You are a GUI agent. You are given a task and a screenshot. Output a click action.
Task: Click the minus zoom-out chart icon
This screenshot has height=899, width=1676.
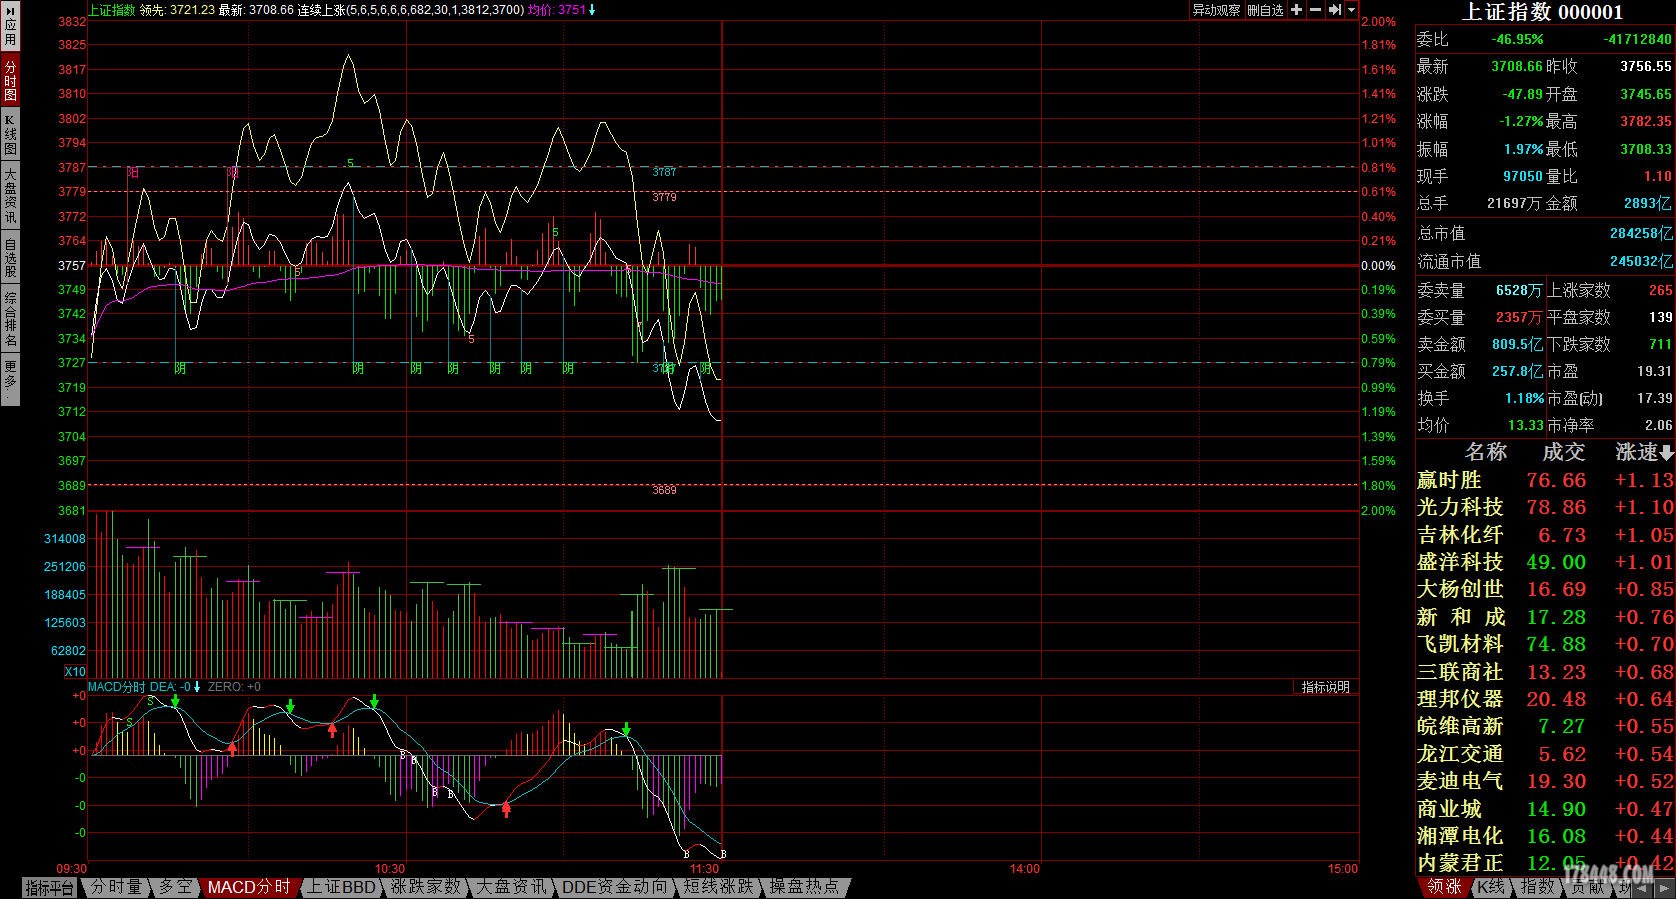tap(1315, 10)
